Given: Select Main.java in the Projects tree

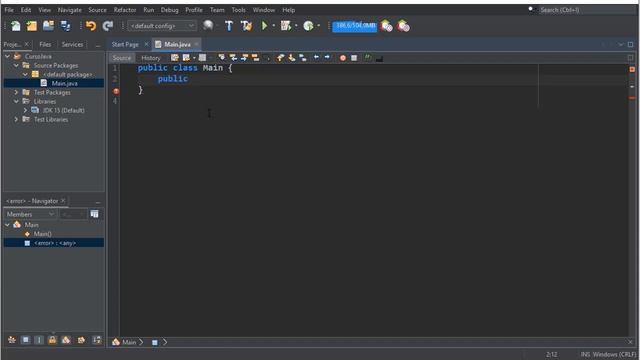Looking at the screenshot, I should tap(64, 83).
